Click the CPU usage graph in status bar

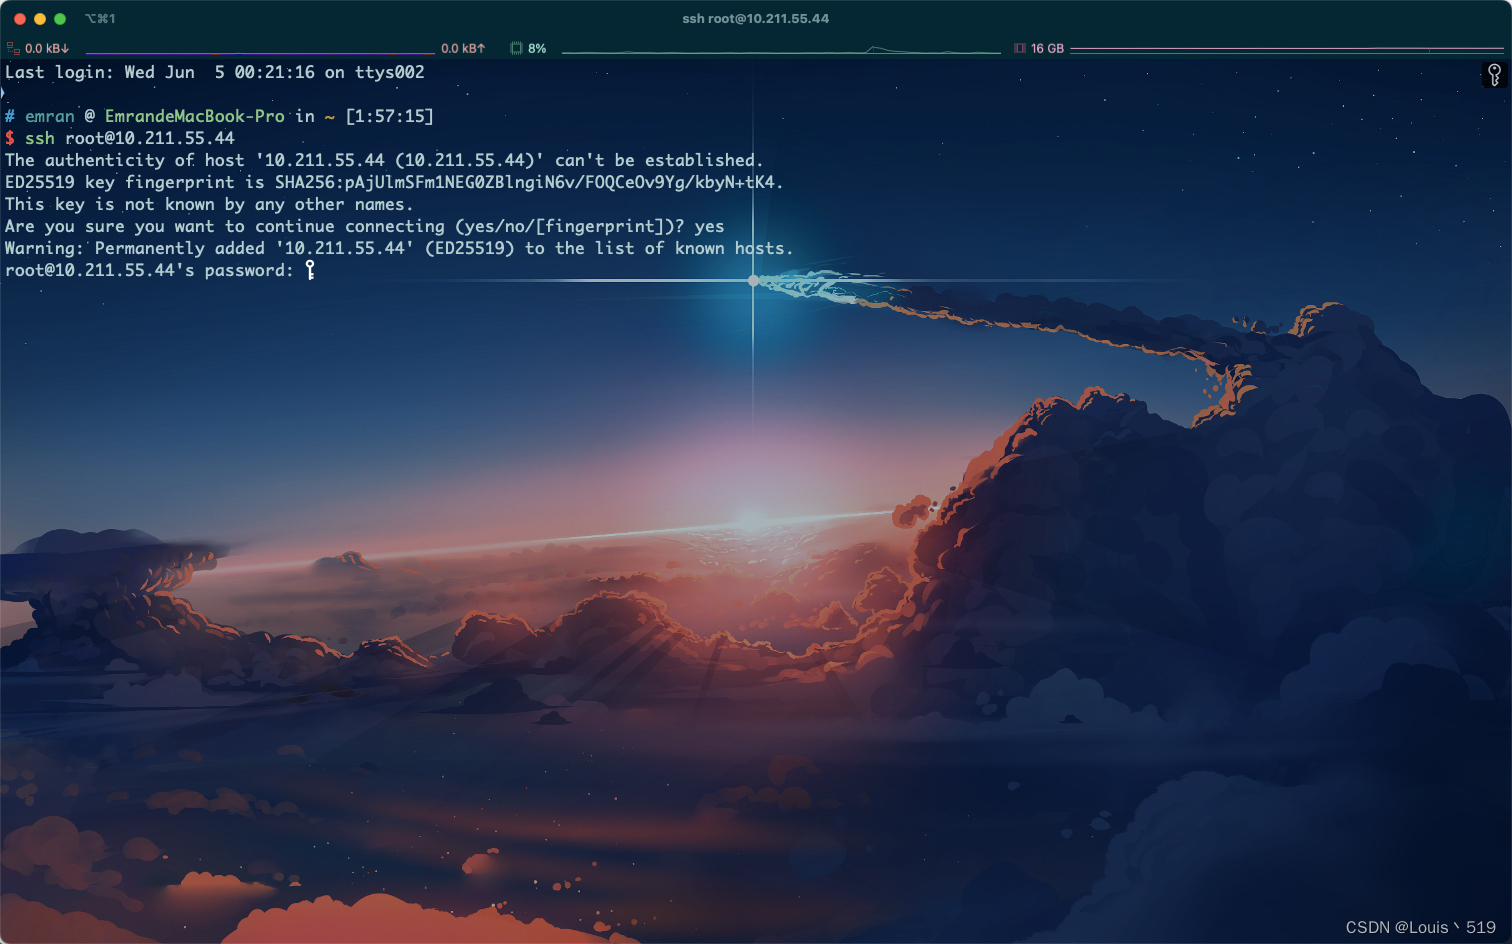(781, 48)
